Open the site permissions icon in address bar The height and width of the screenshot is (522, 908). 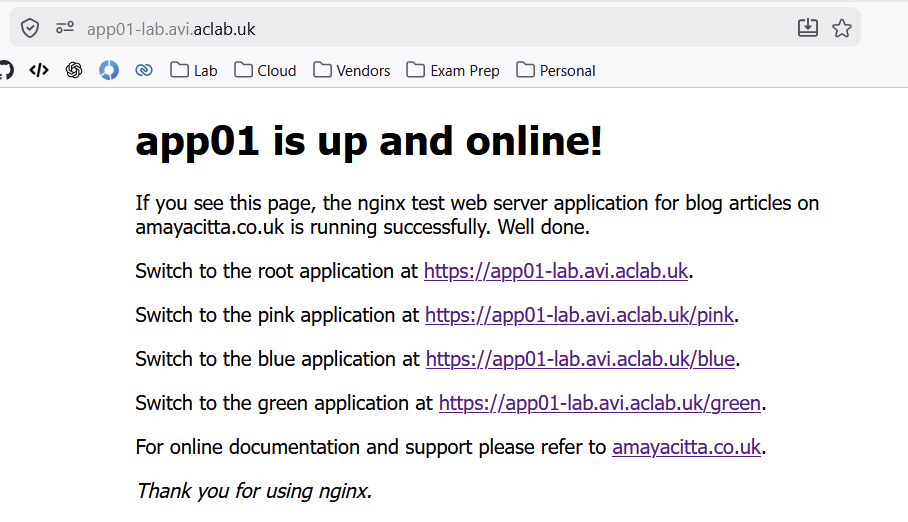coord(65,29)
